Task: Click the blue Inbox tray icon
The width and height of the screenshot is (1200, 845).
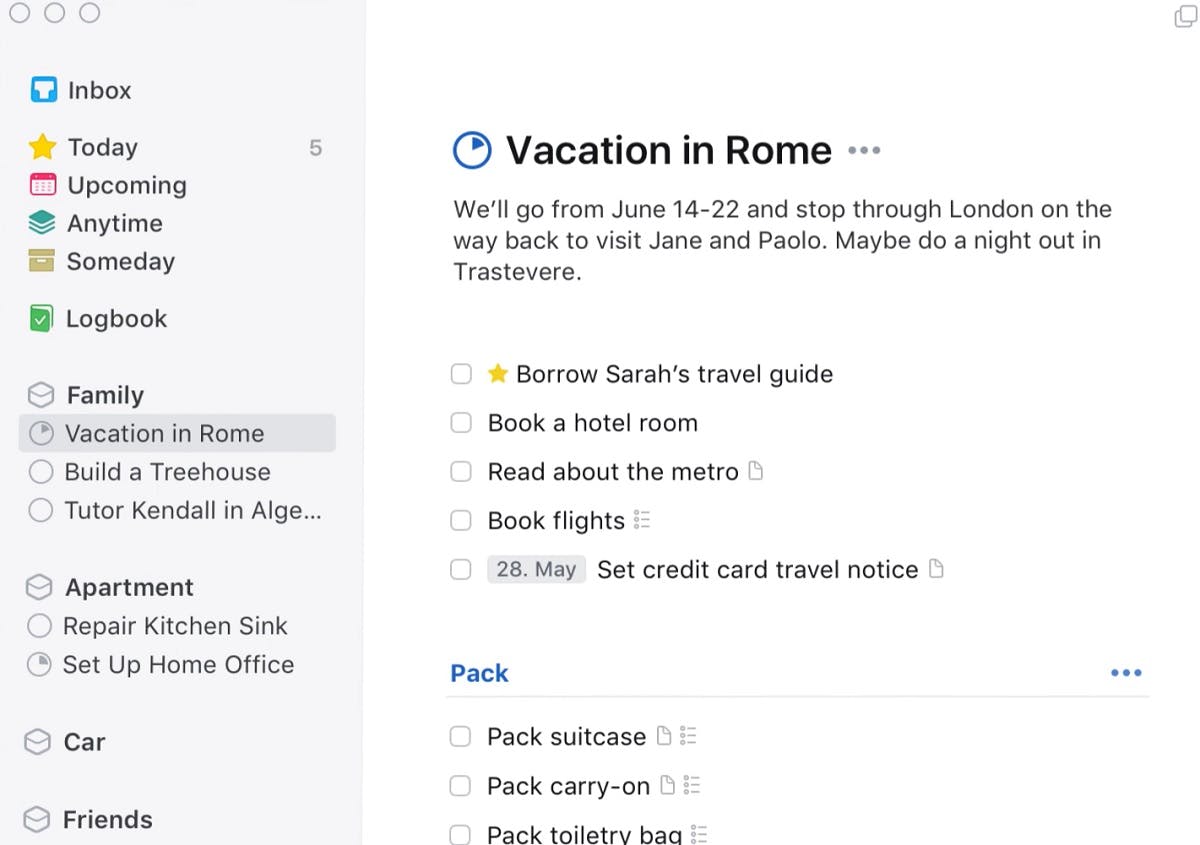Action: (43, 90)
